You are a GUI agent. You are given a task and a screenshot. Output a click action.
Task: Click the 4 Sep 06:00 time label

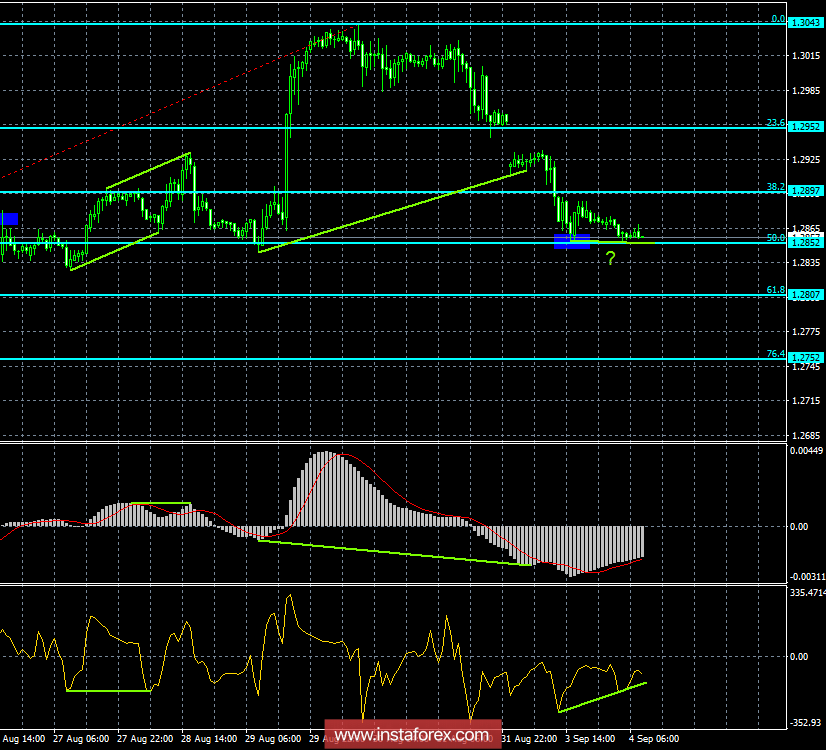coord(655,740)
